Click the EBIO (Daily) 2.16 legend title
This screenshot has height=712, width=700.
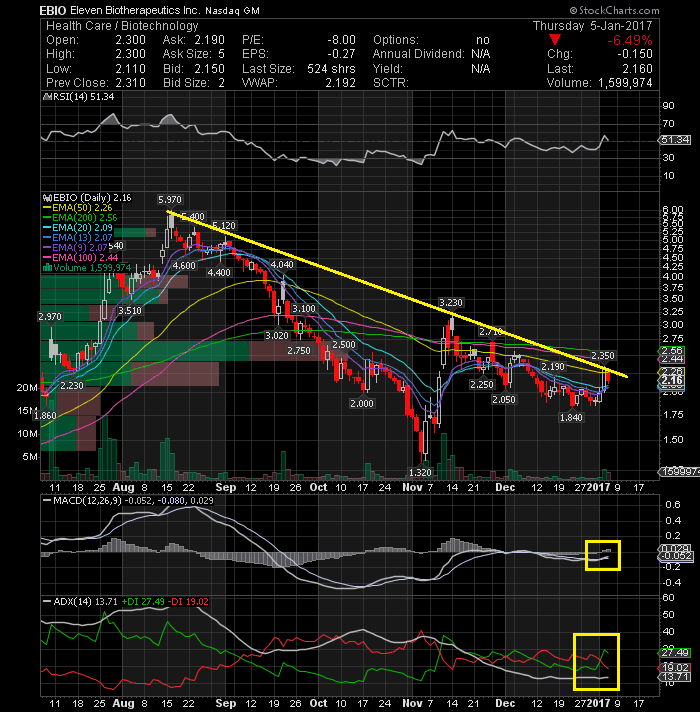pos(92,198)
